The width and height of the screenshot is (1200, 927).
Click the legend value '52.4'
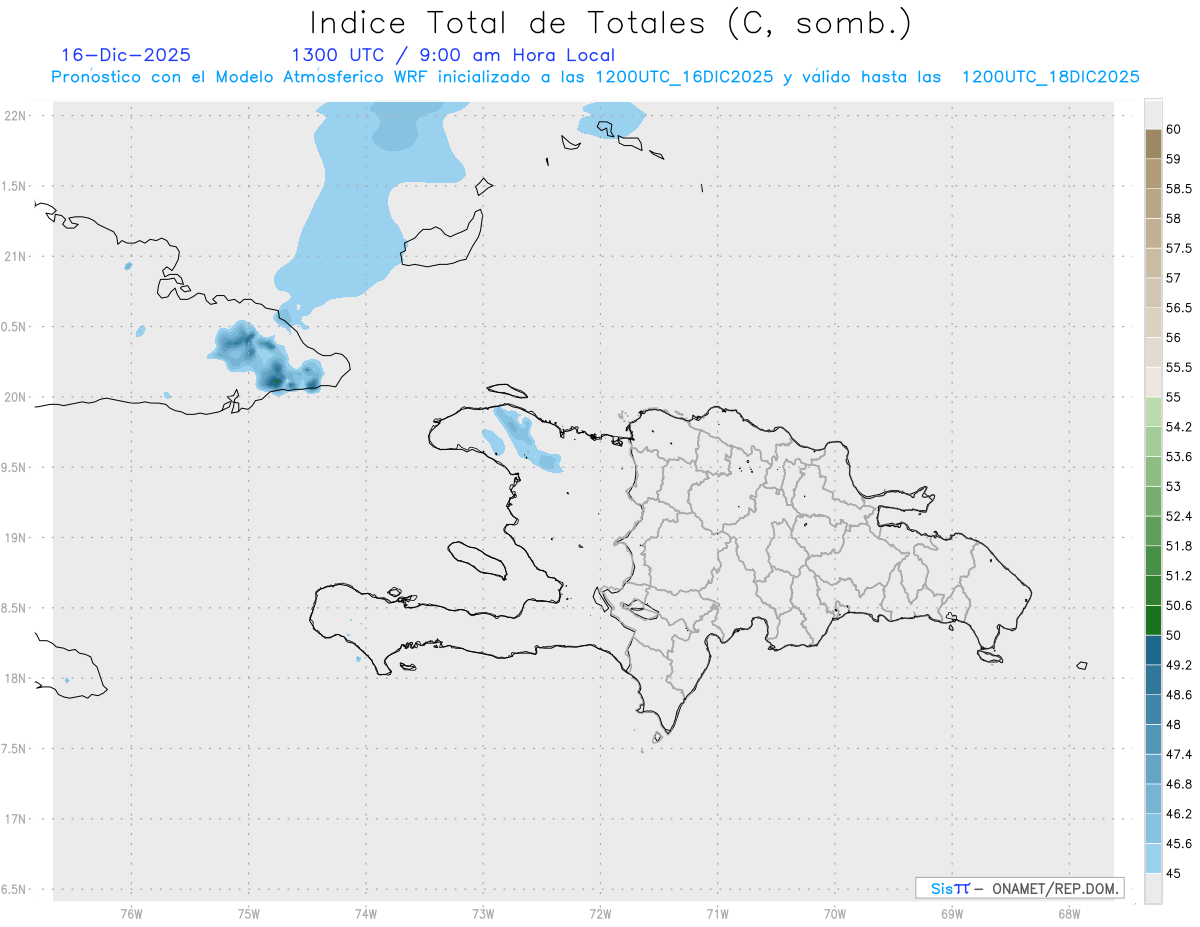coord(1179,516)
